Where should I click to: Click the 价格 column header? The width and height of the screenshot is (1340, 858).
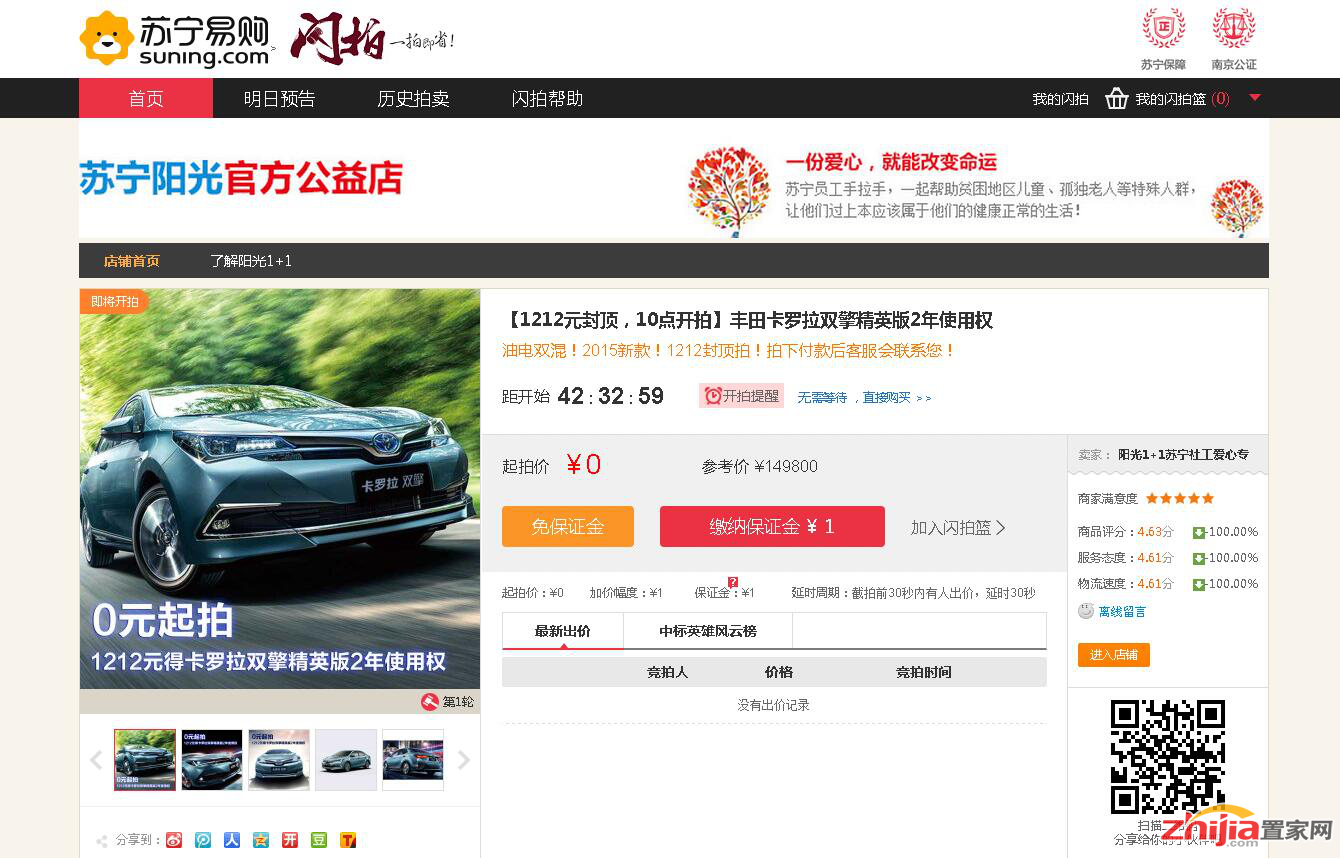tap(779, 672)
